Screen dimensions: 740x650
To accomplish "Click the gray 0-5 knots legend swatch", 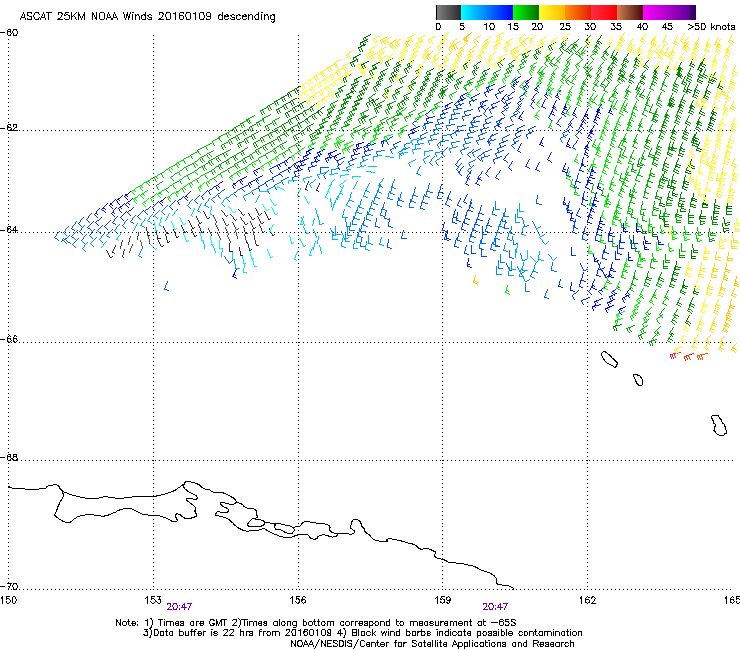I will pos(448,12).
